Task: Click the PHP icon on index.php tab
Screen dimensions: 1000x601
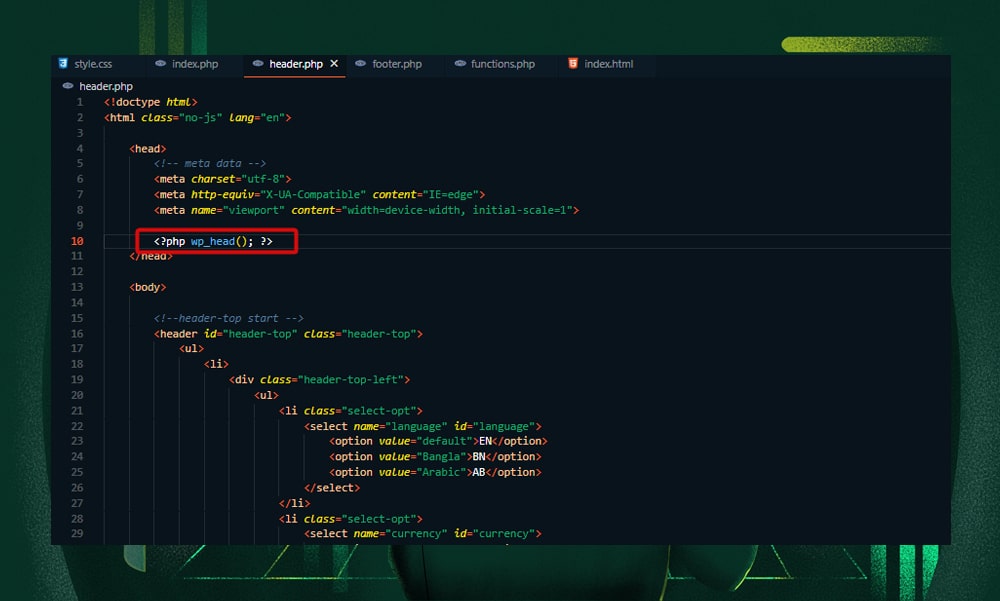Action: click(160, 64)
